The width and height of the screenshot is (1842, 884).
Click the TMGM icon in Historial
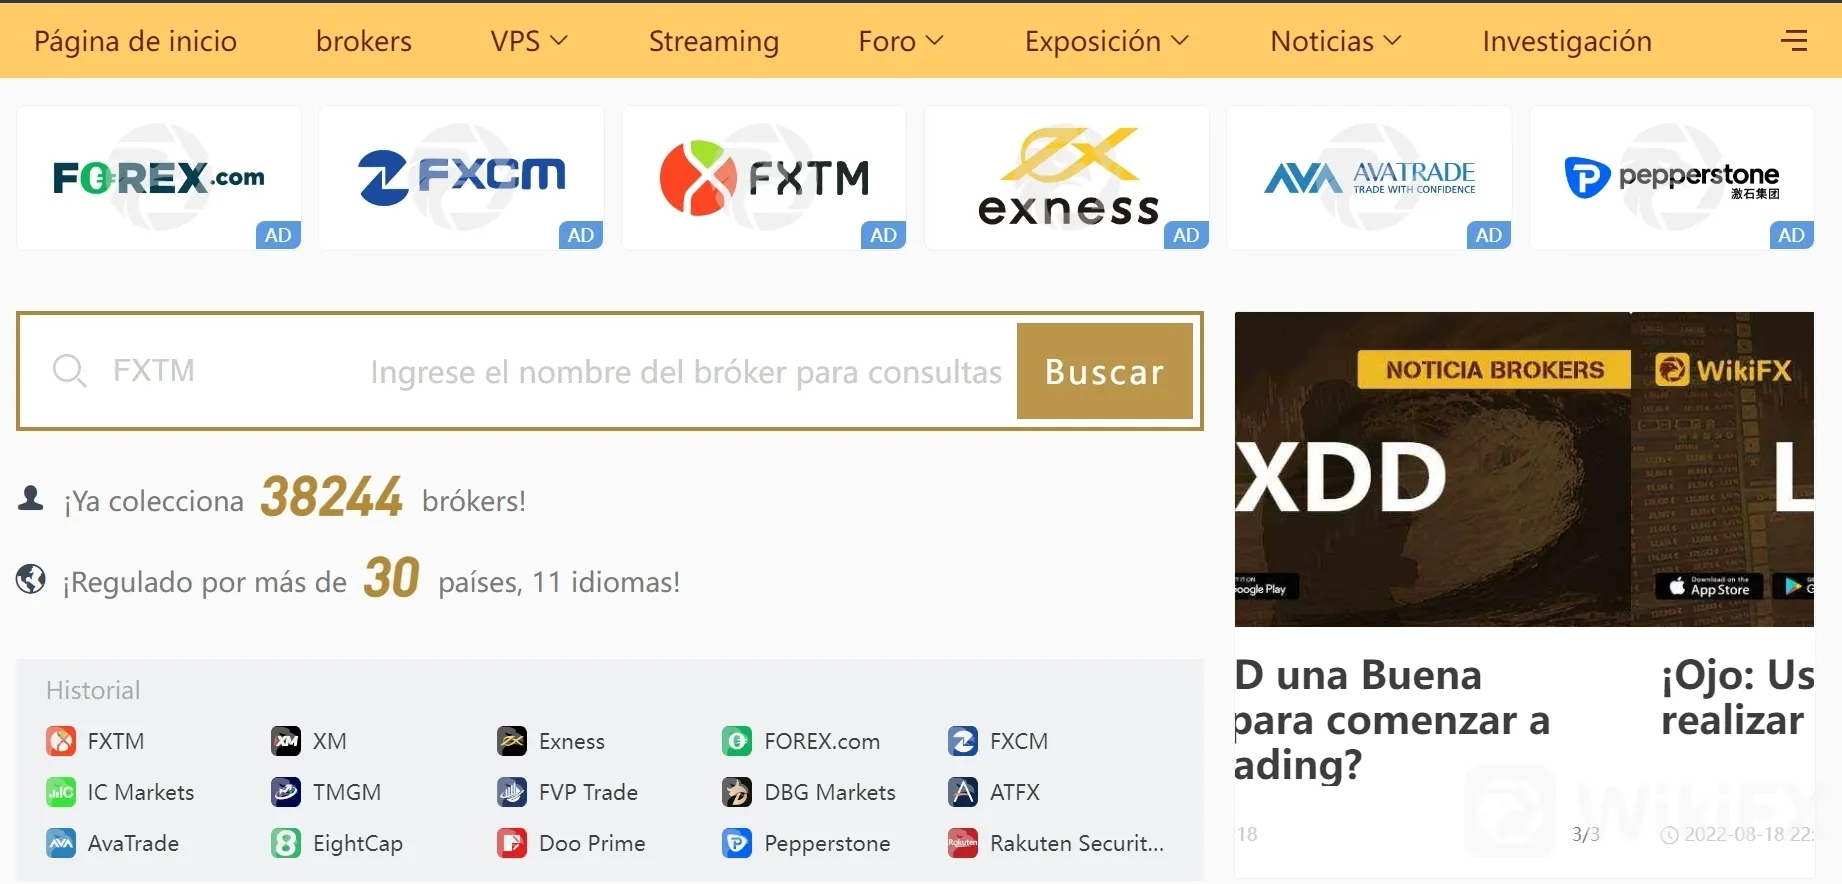[x=286, y=792]
